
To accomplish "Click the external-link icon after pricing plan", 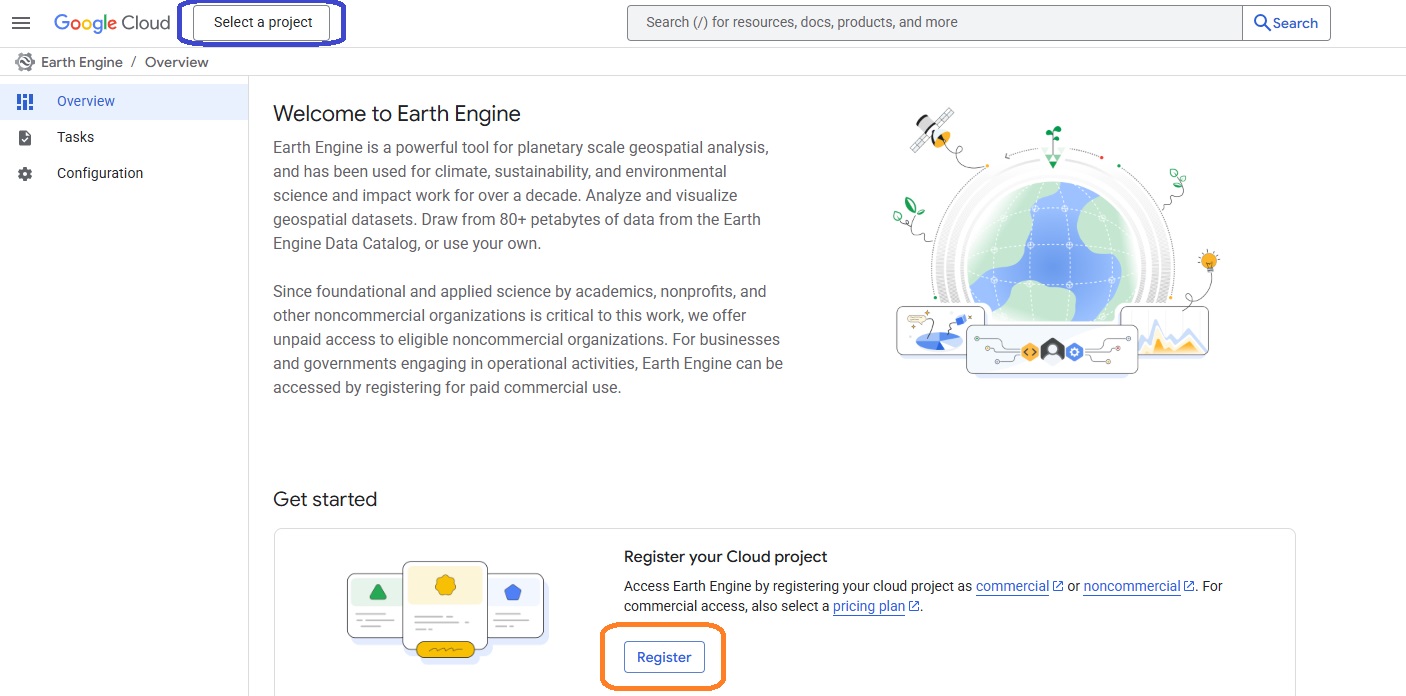I will [x=915, y=607].
